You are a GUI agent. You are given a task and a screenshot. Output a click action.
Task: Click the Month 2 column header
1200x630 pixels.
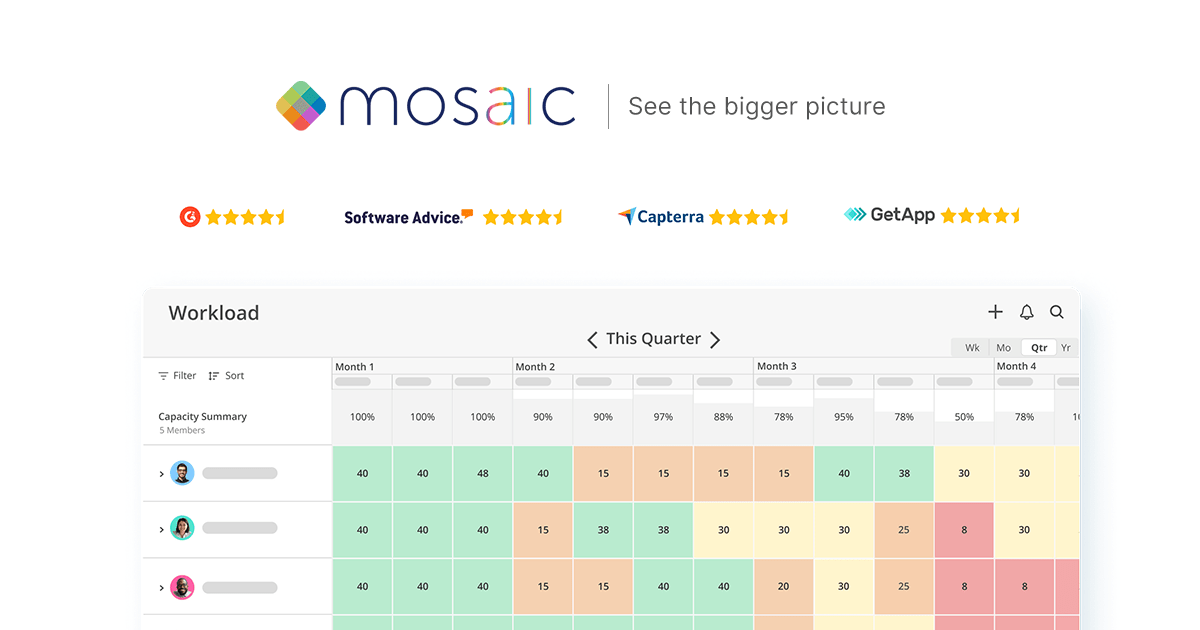[x=536, y=366]
